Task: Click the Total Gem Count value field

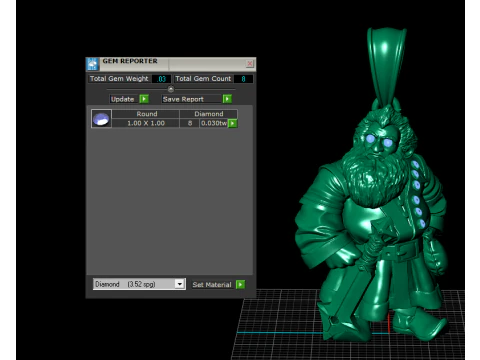Action: click(x=243, y=79)
